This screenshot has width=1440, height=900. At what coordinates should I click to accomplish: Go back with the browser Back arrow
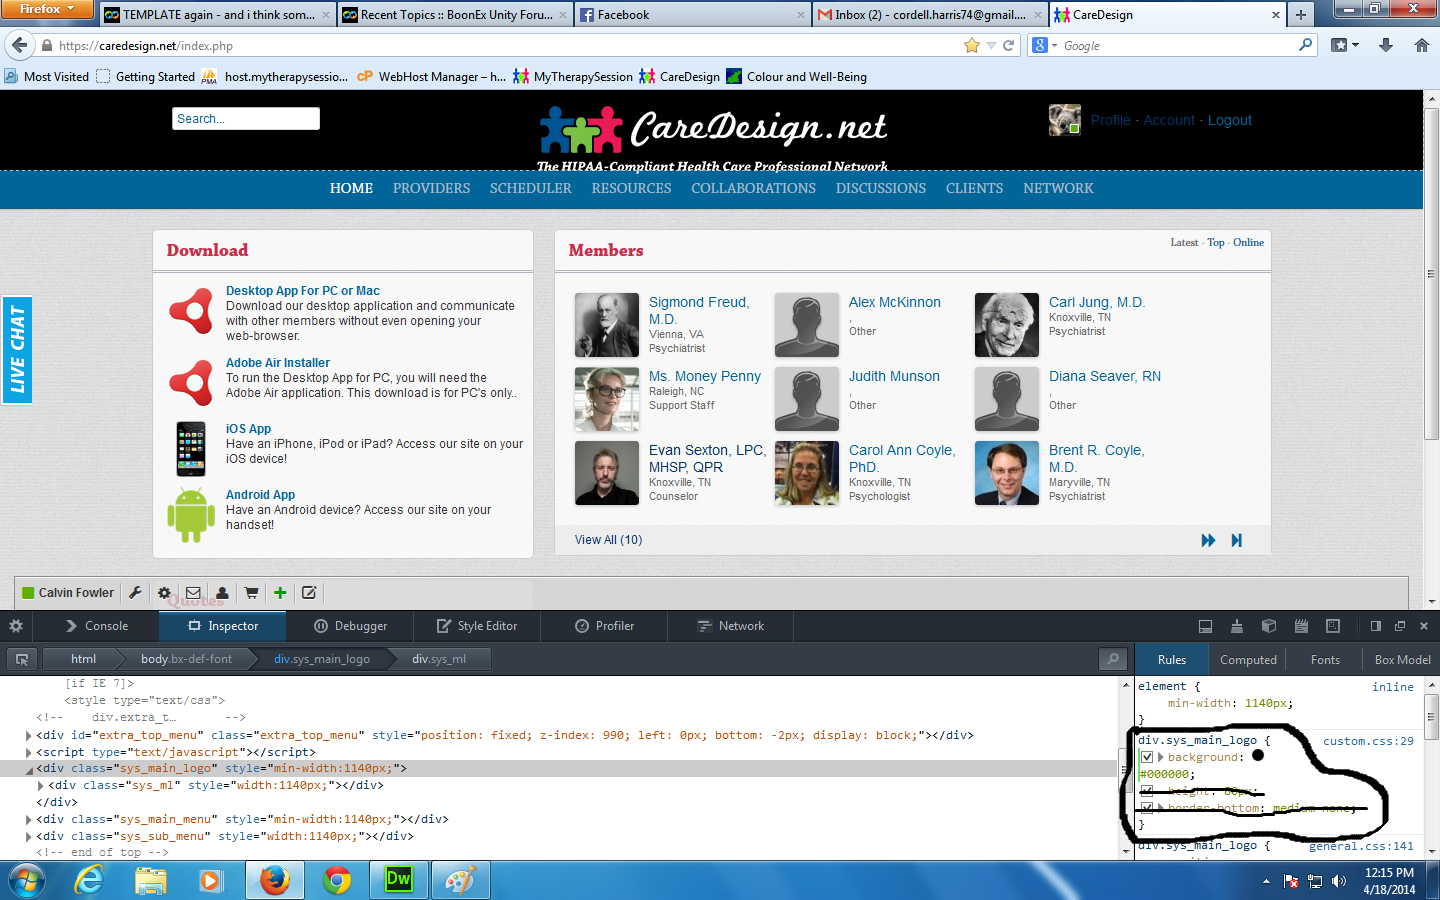click(20, 45)
